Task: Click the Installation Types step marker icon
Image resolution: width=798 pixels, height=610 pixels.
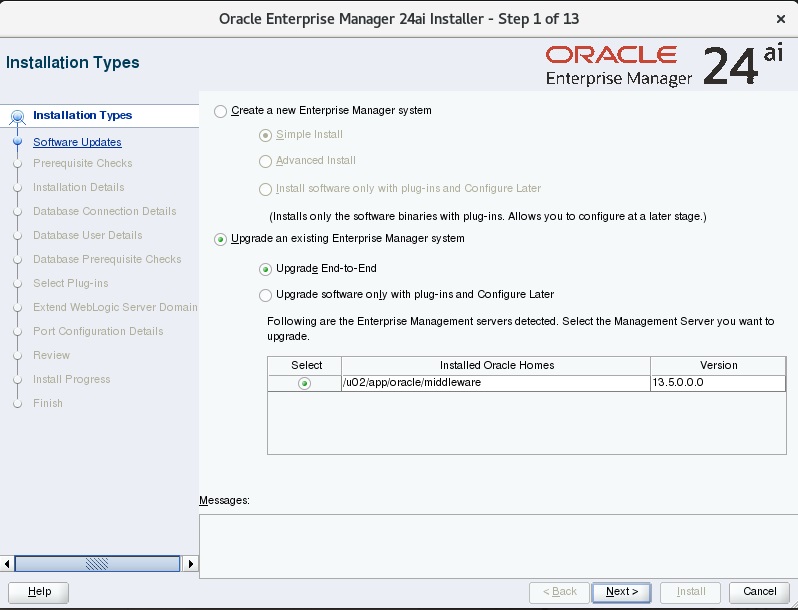Action: [17, 117]
